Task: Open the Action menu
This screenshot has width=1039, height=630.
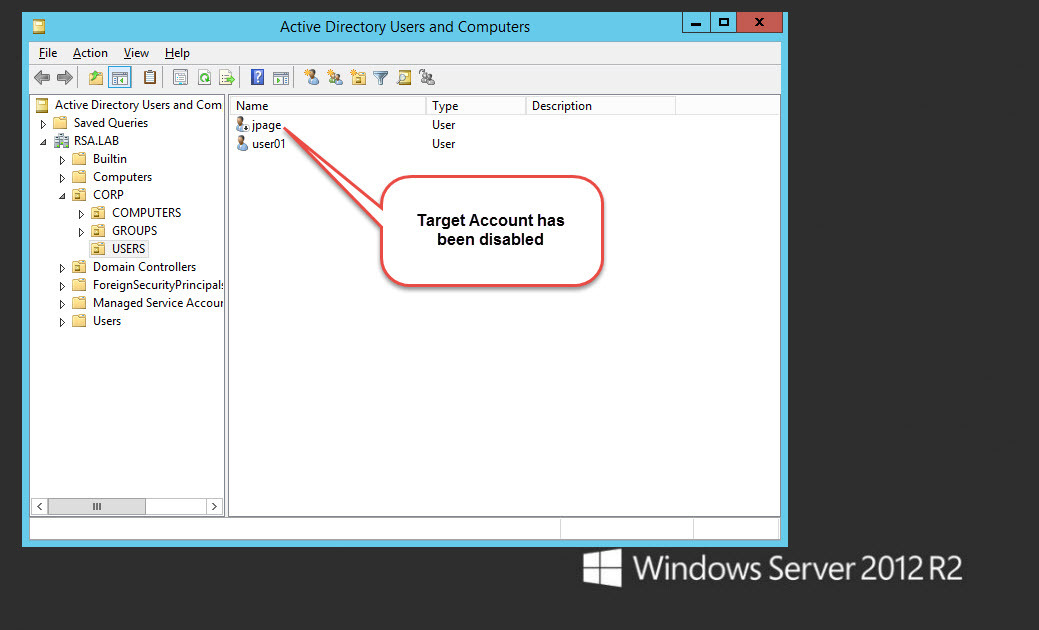Action: (x=90, y=53)
